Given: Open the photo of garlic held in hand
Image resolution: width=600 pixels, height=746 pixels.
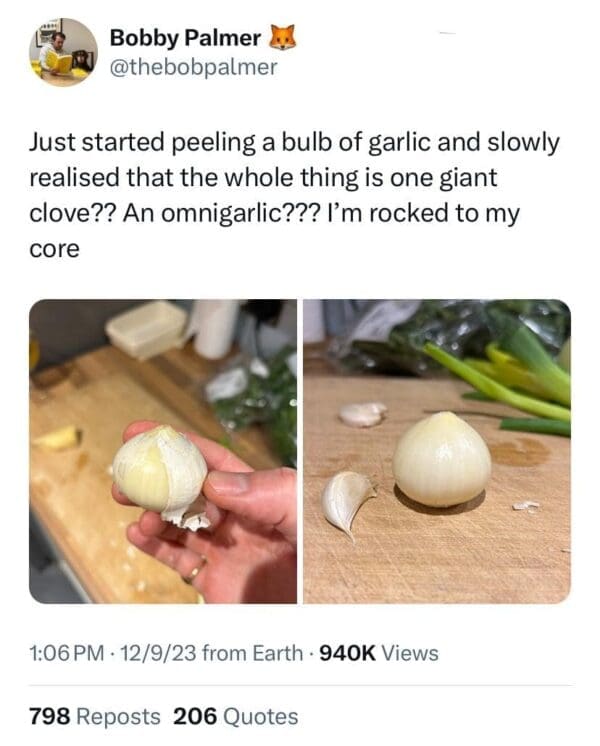Looking at the screenshot, I should [163, 451].
